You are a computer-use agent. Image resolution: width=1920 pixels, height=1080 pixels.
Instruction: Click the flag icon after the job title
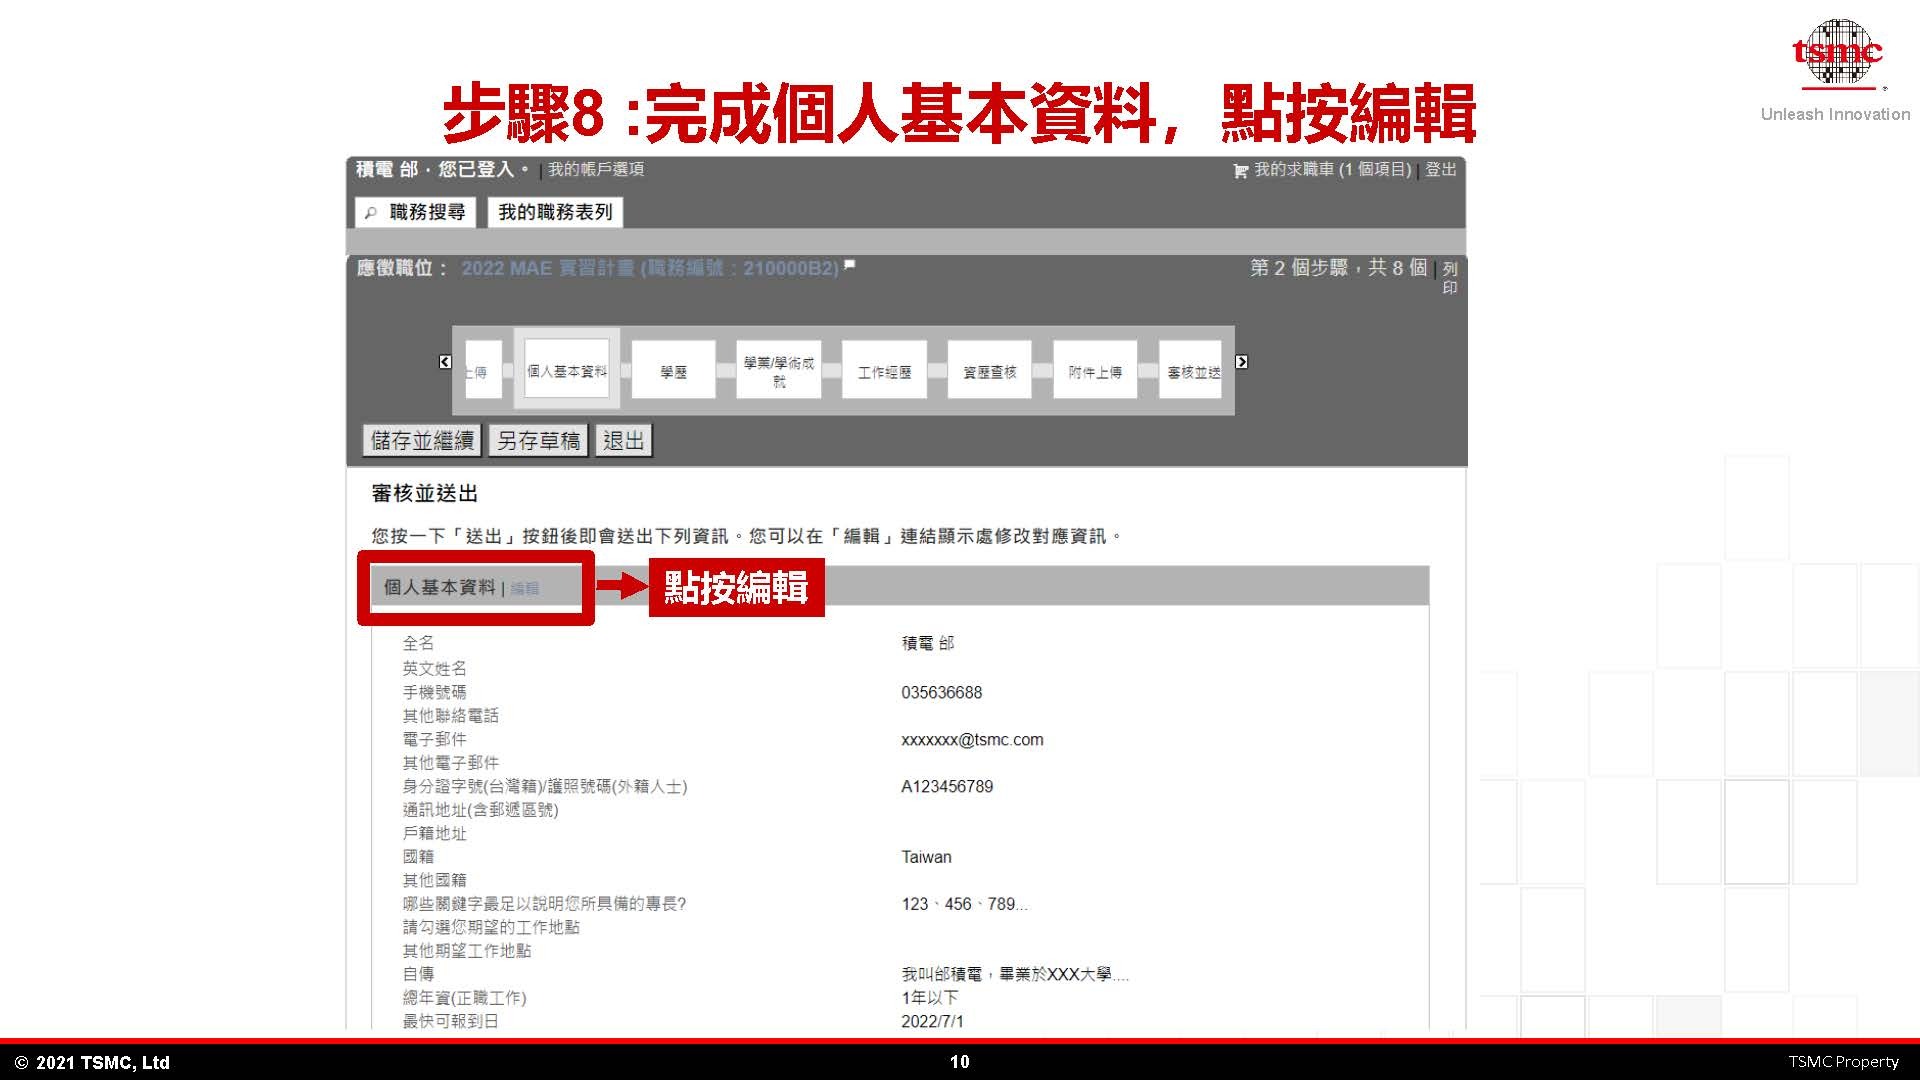click(x=849, y=265)
